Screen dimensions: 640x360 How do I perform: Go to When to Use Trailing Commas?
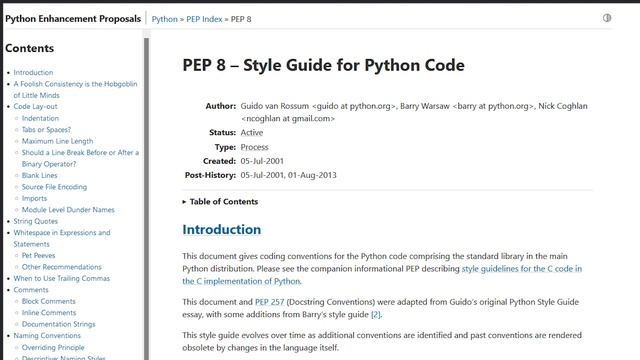pos(61,278)
